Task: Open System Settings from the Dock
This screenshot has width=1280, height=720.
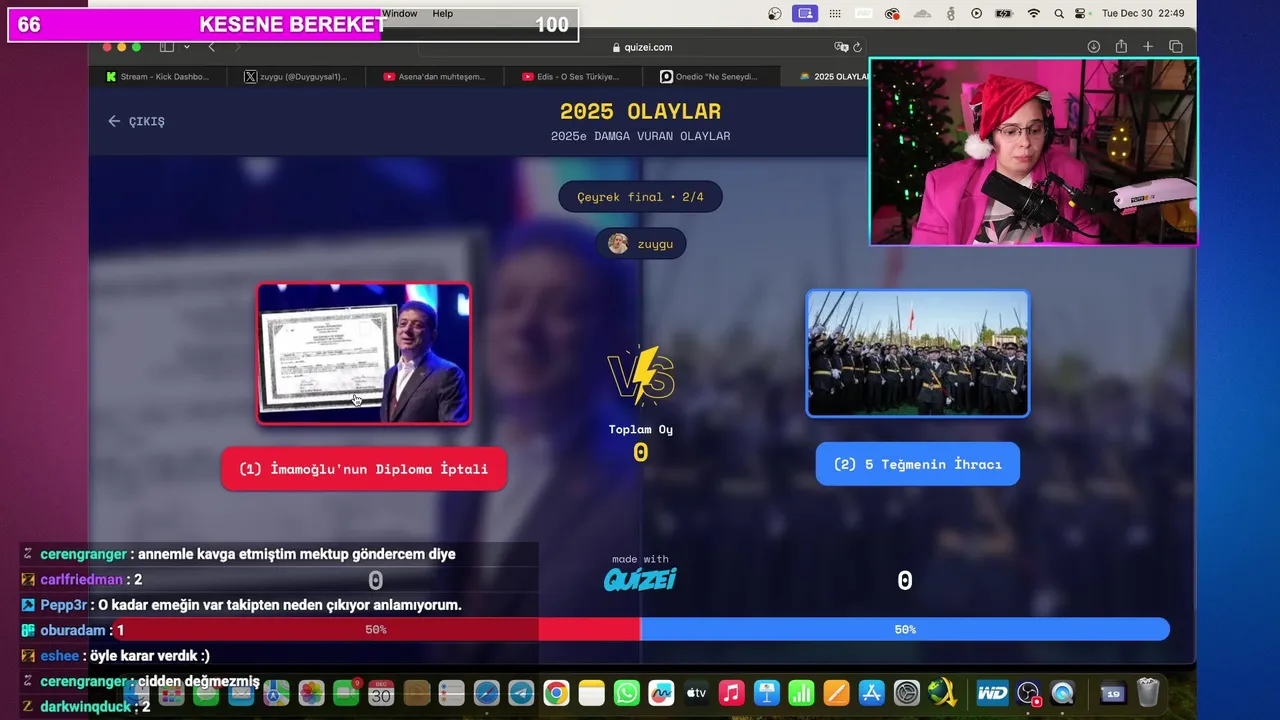Action: [907, 693]
